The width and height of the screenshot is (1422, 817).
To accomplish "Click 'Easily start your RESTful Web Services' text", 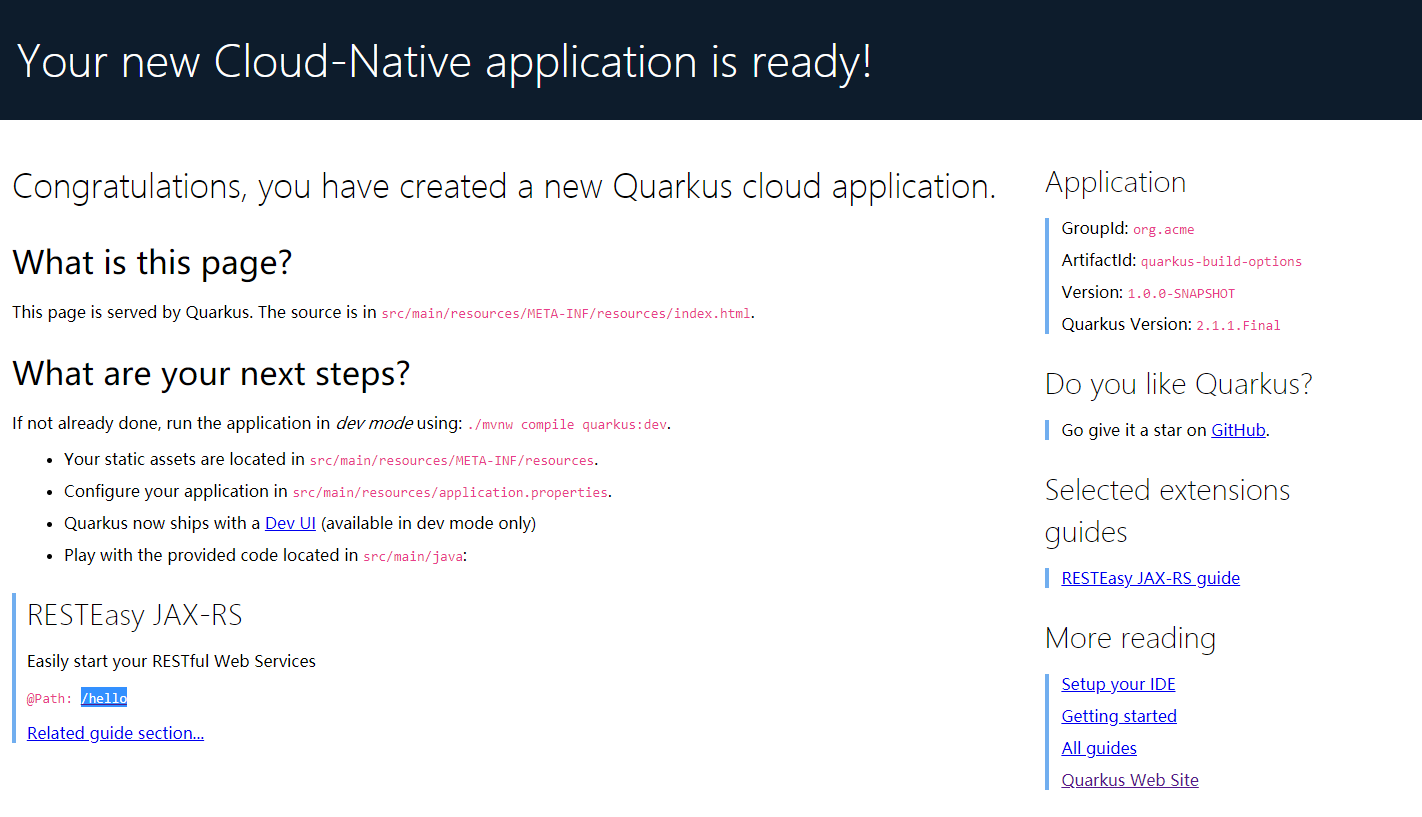I will pyautogui.click(x=171, y=661).
